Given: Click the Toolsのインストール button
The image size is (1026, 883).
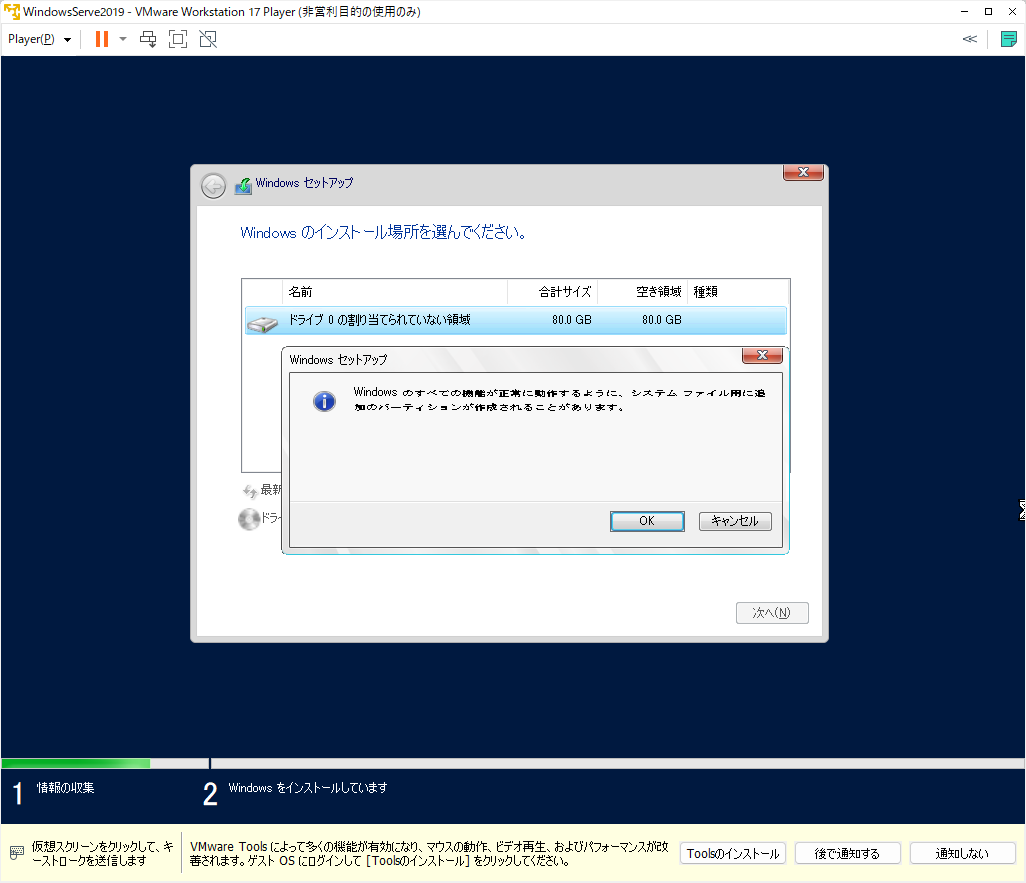Looking at the screenshot, I should click(x=733, y=854).
